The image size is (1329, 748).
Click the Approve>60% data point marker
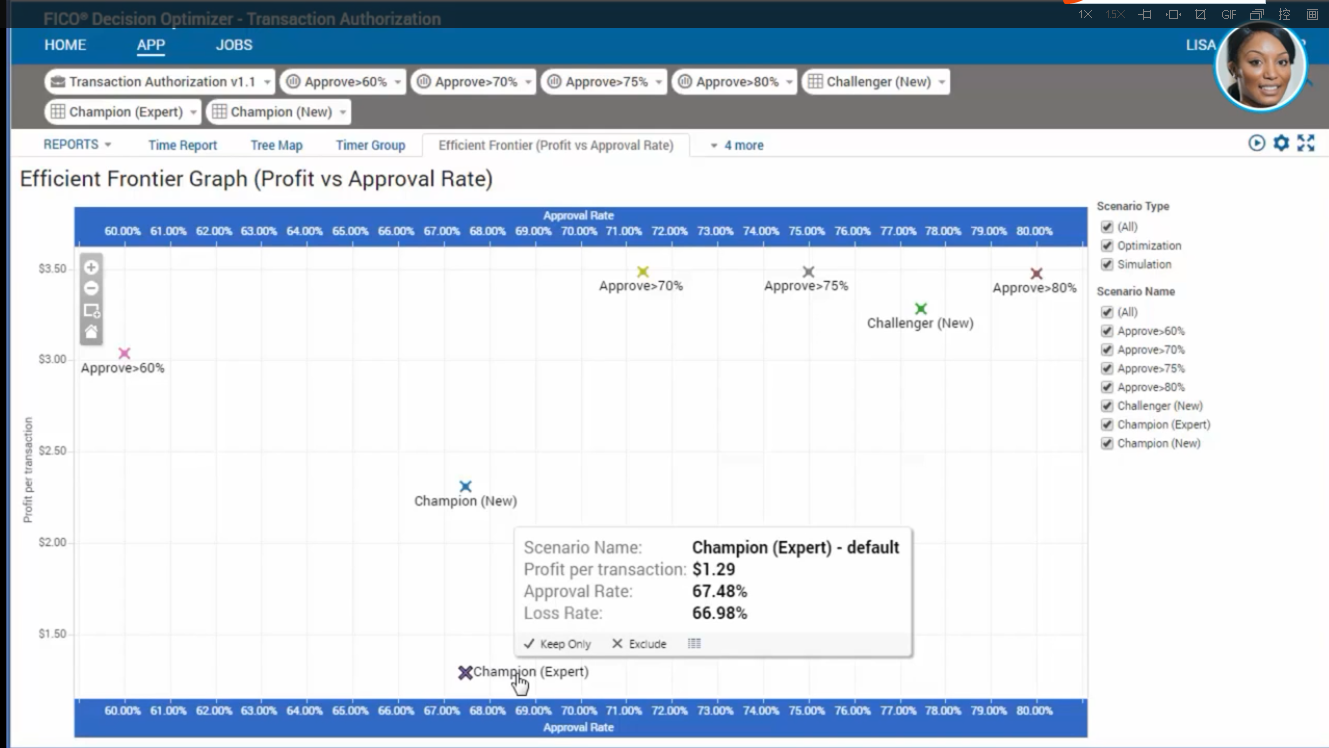point(124,353)
